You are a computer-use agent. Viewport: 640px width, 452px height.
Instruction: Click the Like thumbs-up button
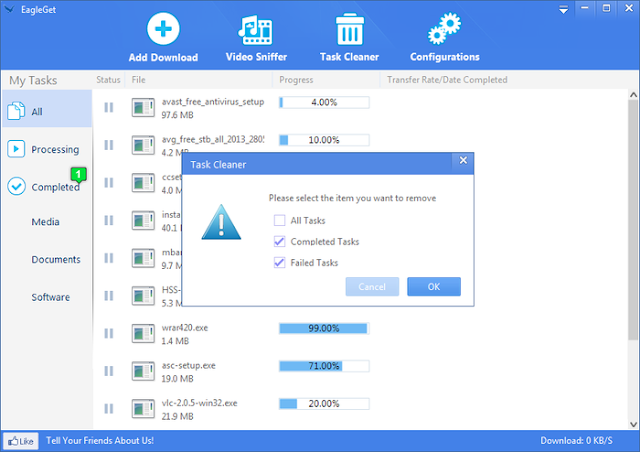pyautogui.click(x=21, y=441)
